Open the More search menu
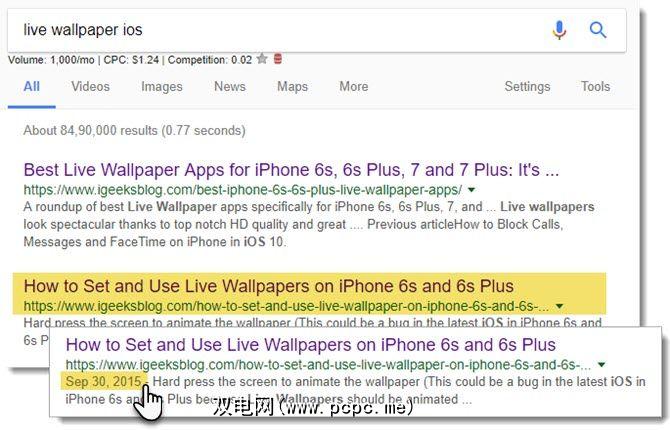Viewport: 670px width, 430px height. [x=353, y=86]
